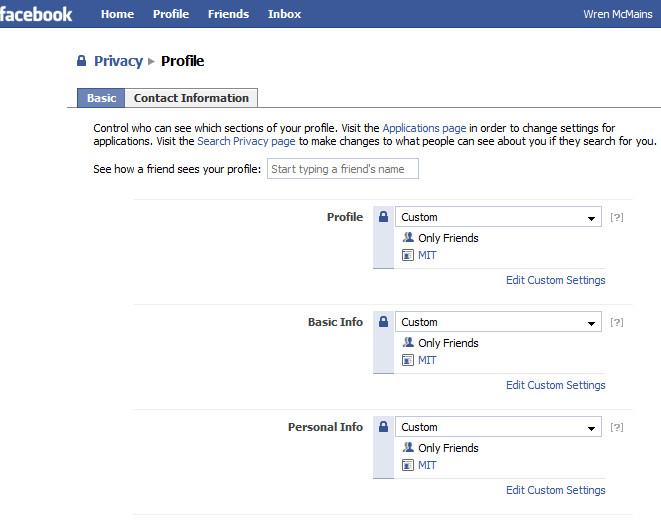Focus the friend's name input field
661x520 pixels.
pos(343,169)
